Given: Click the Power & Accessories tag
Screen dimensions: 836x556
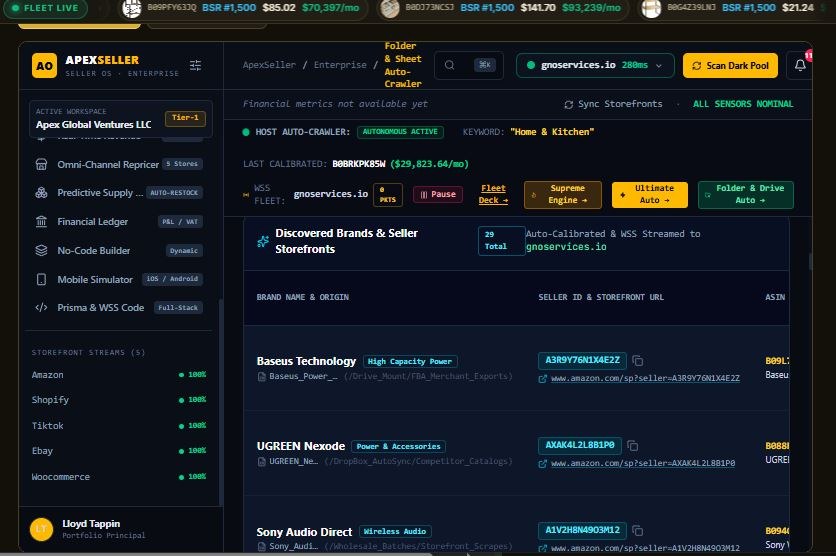Looking at the screenshot, I should [x=398, y=446].
